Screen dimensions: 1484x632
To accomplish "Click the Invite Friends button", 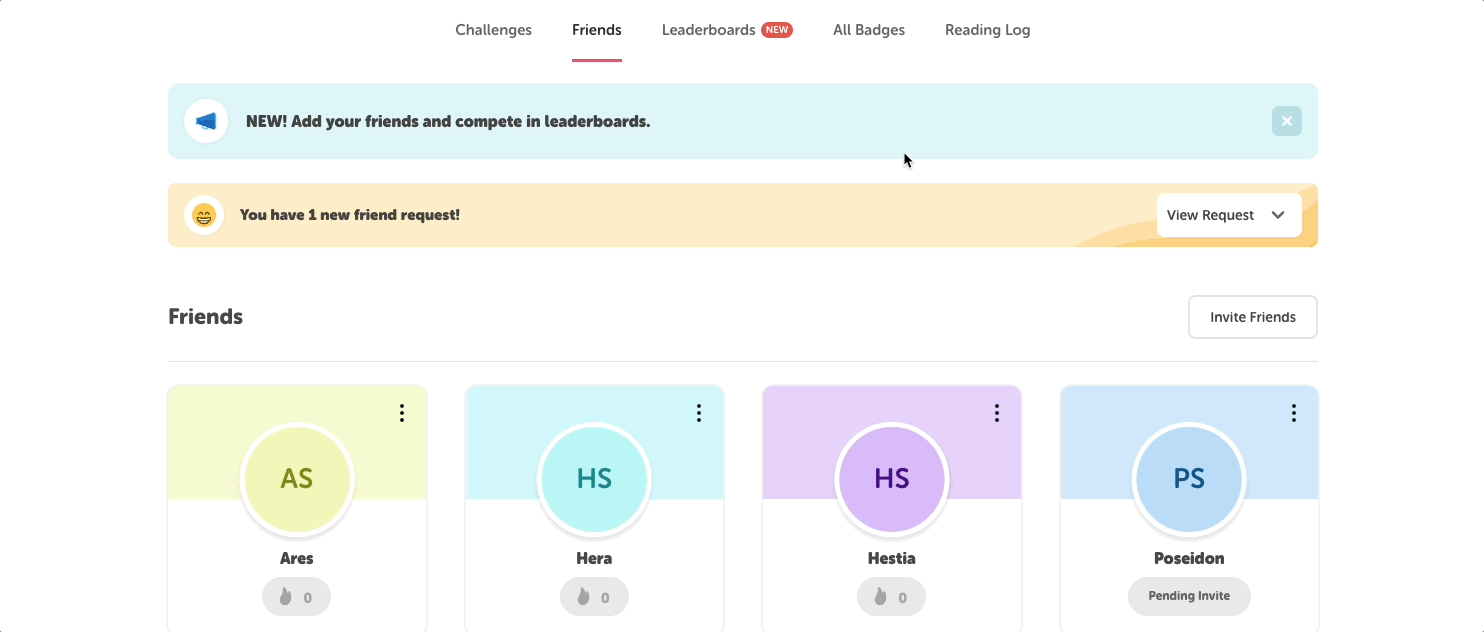I will pos(1252,316).
